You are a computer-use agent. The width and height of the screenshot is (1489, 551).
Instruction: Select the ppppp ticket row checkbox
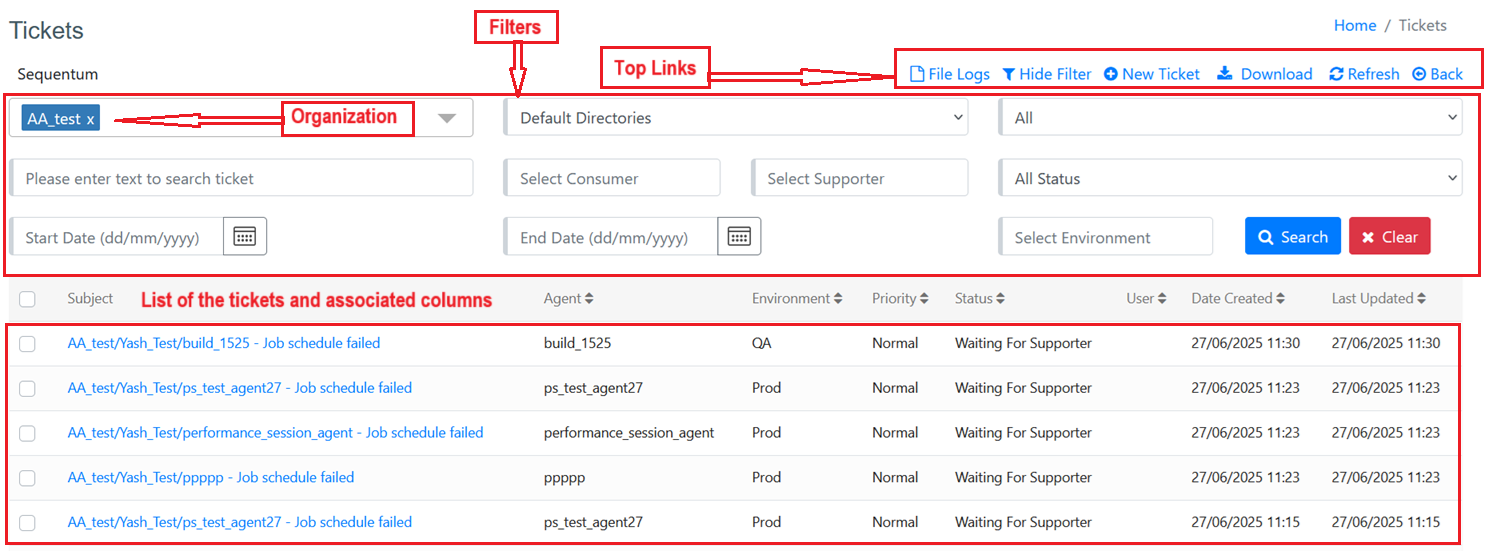click(27, 478)
